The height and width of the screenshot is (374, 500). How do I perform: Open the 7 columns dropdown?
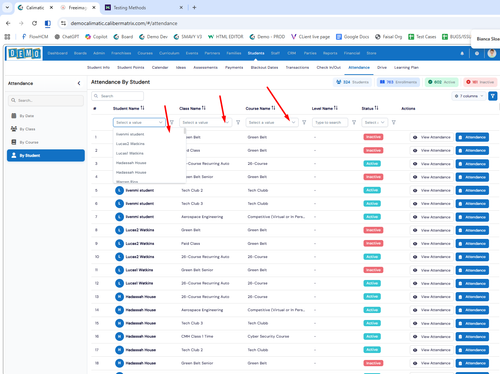pos(469,96)
